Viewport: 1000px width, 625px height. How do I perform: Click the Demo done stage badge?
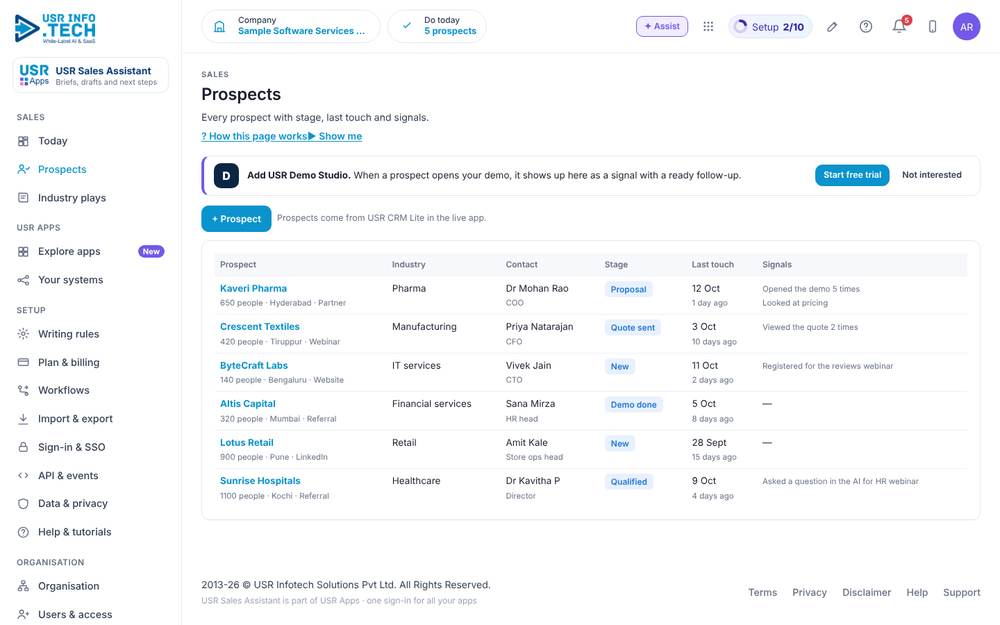point(633,404)
